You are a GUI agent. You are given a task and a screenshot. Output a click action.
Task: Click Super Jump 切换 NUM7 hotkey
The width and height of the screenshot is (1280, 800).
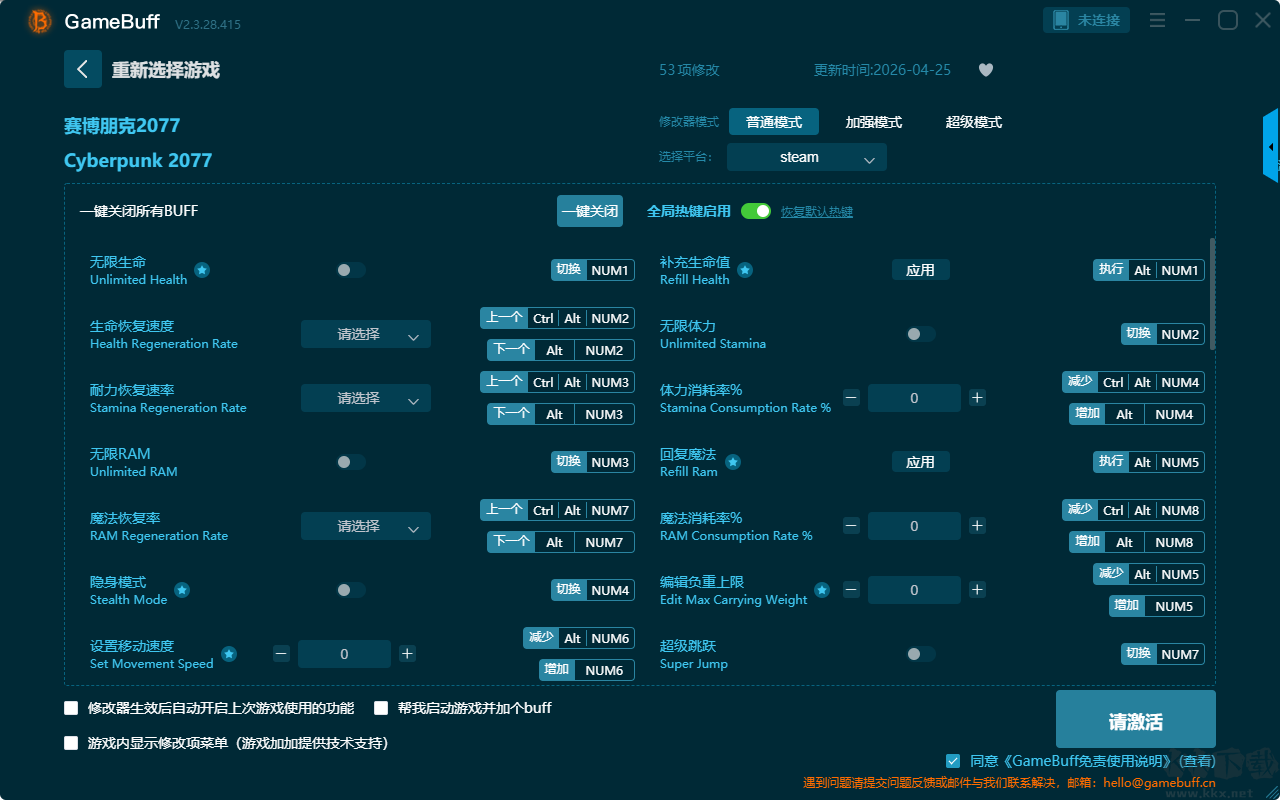(1163, 654)
